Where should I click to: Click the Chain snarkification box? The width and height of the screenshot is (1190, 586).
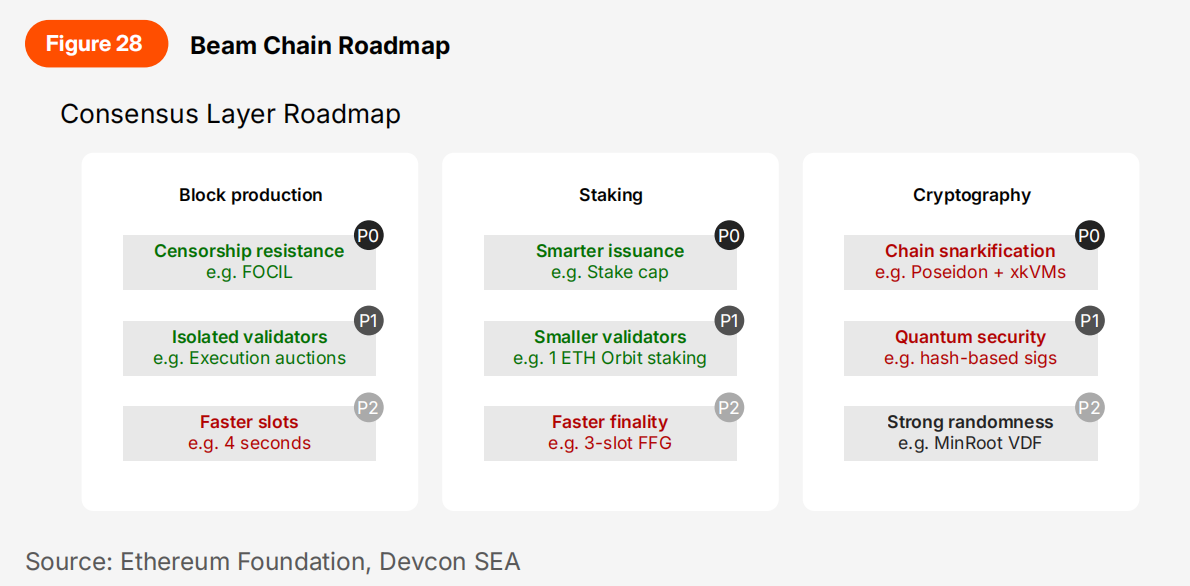click(970, 262)
